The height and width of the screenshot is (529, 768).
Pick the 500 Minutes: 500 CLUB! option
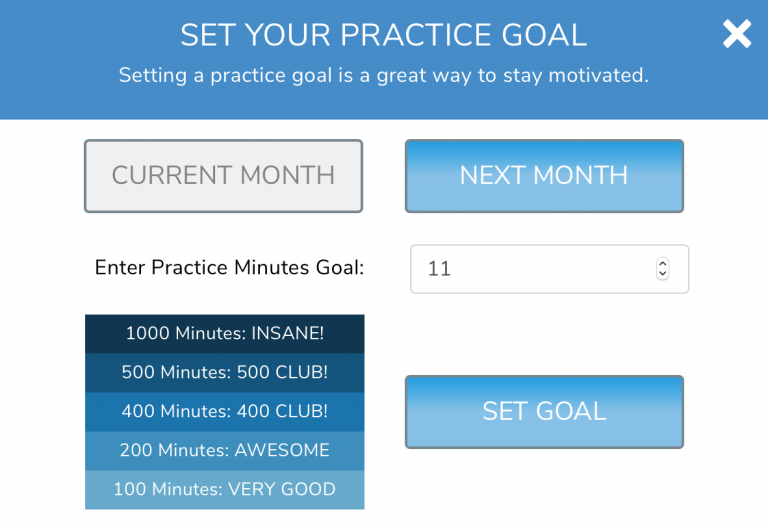coord(225,373)
